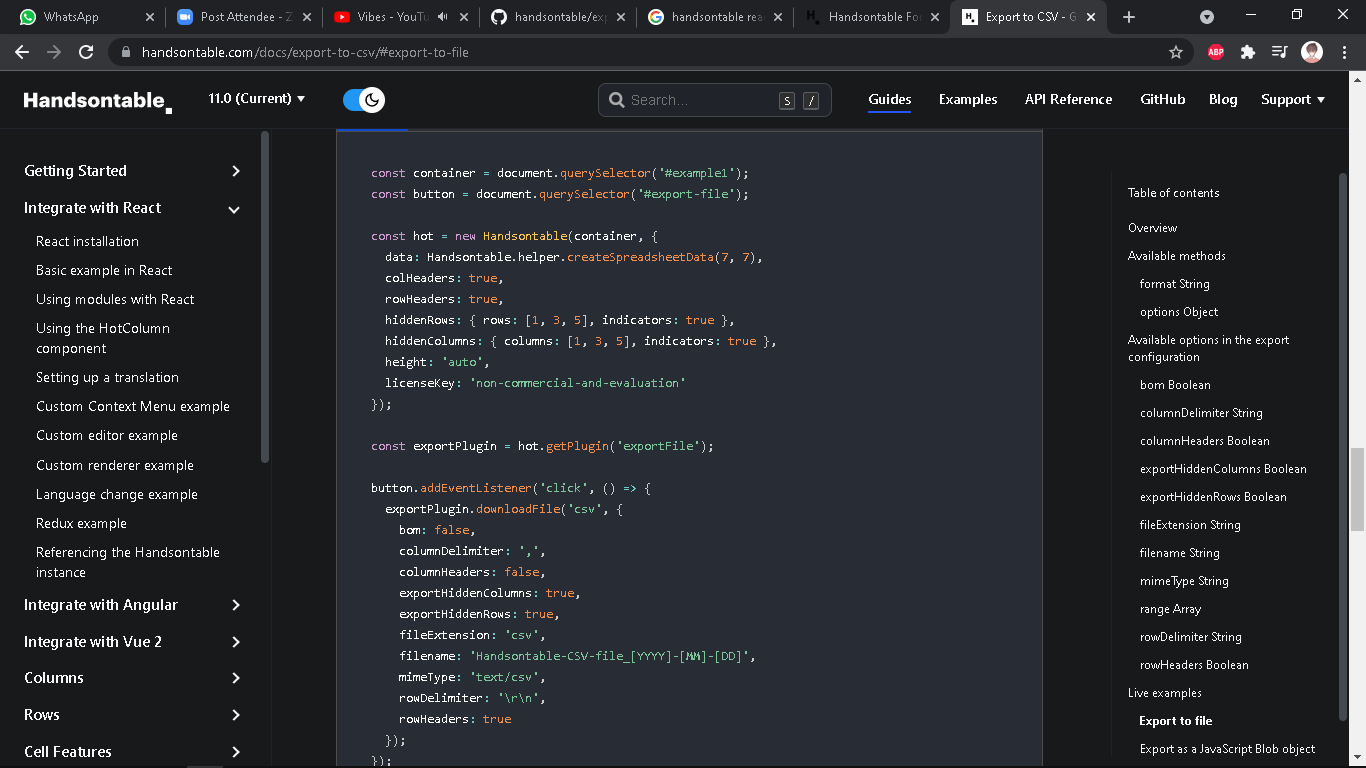The width and height of the screenshot is (1366, 768).
Task: Expand the Getting Started section
Action: coord(133,171)
